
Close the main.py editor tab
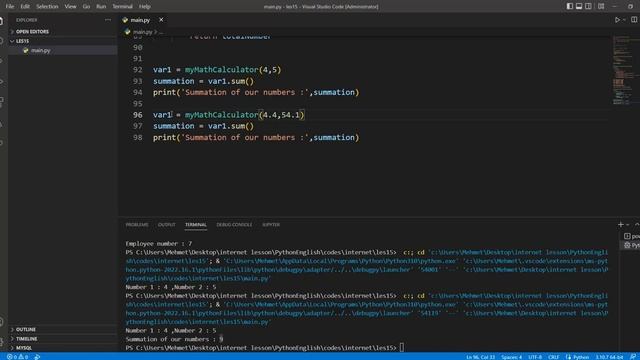pos(161,20)
